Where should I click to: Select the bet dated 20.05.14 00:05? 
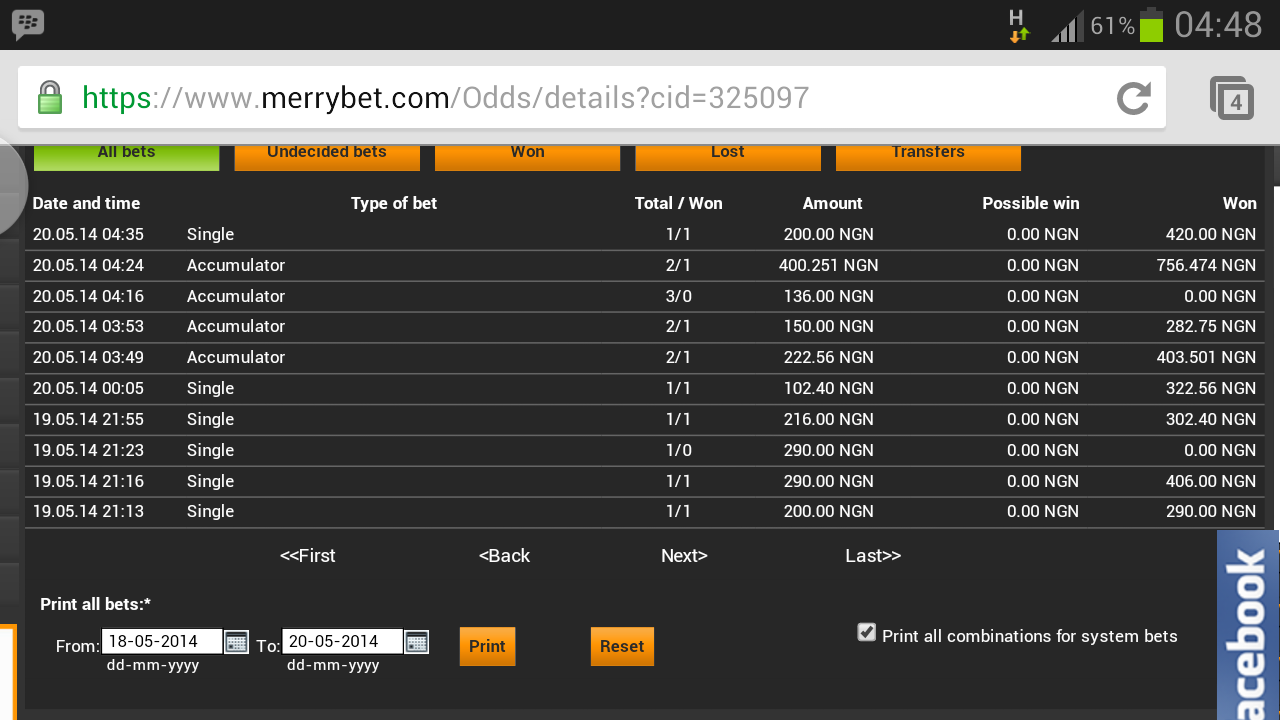[645, 389]
